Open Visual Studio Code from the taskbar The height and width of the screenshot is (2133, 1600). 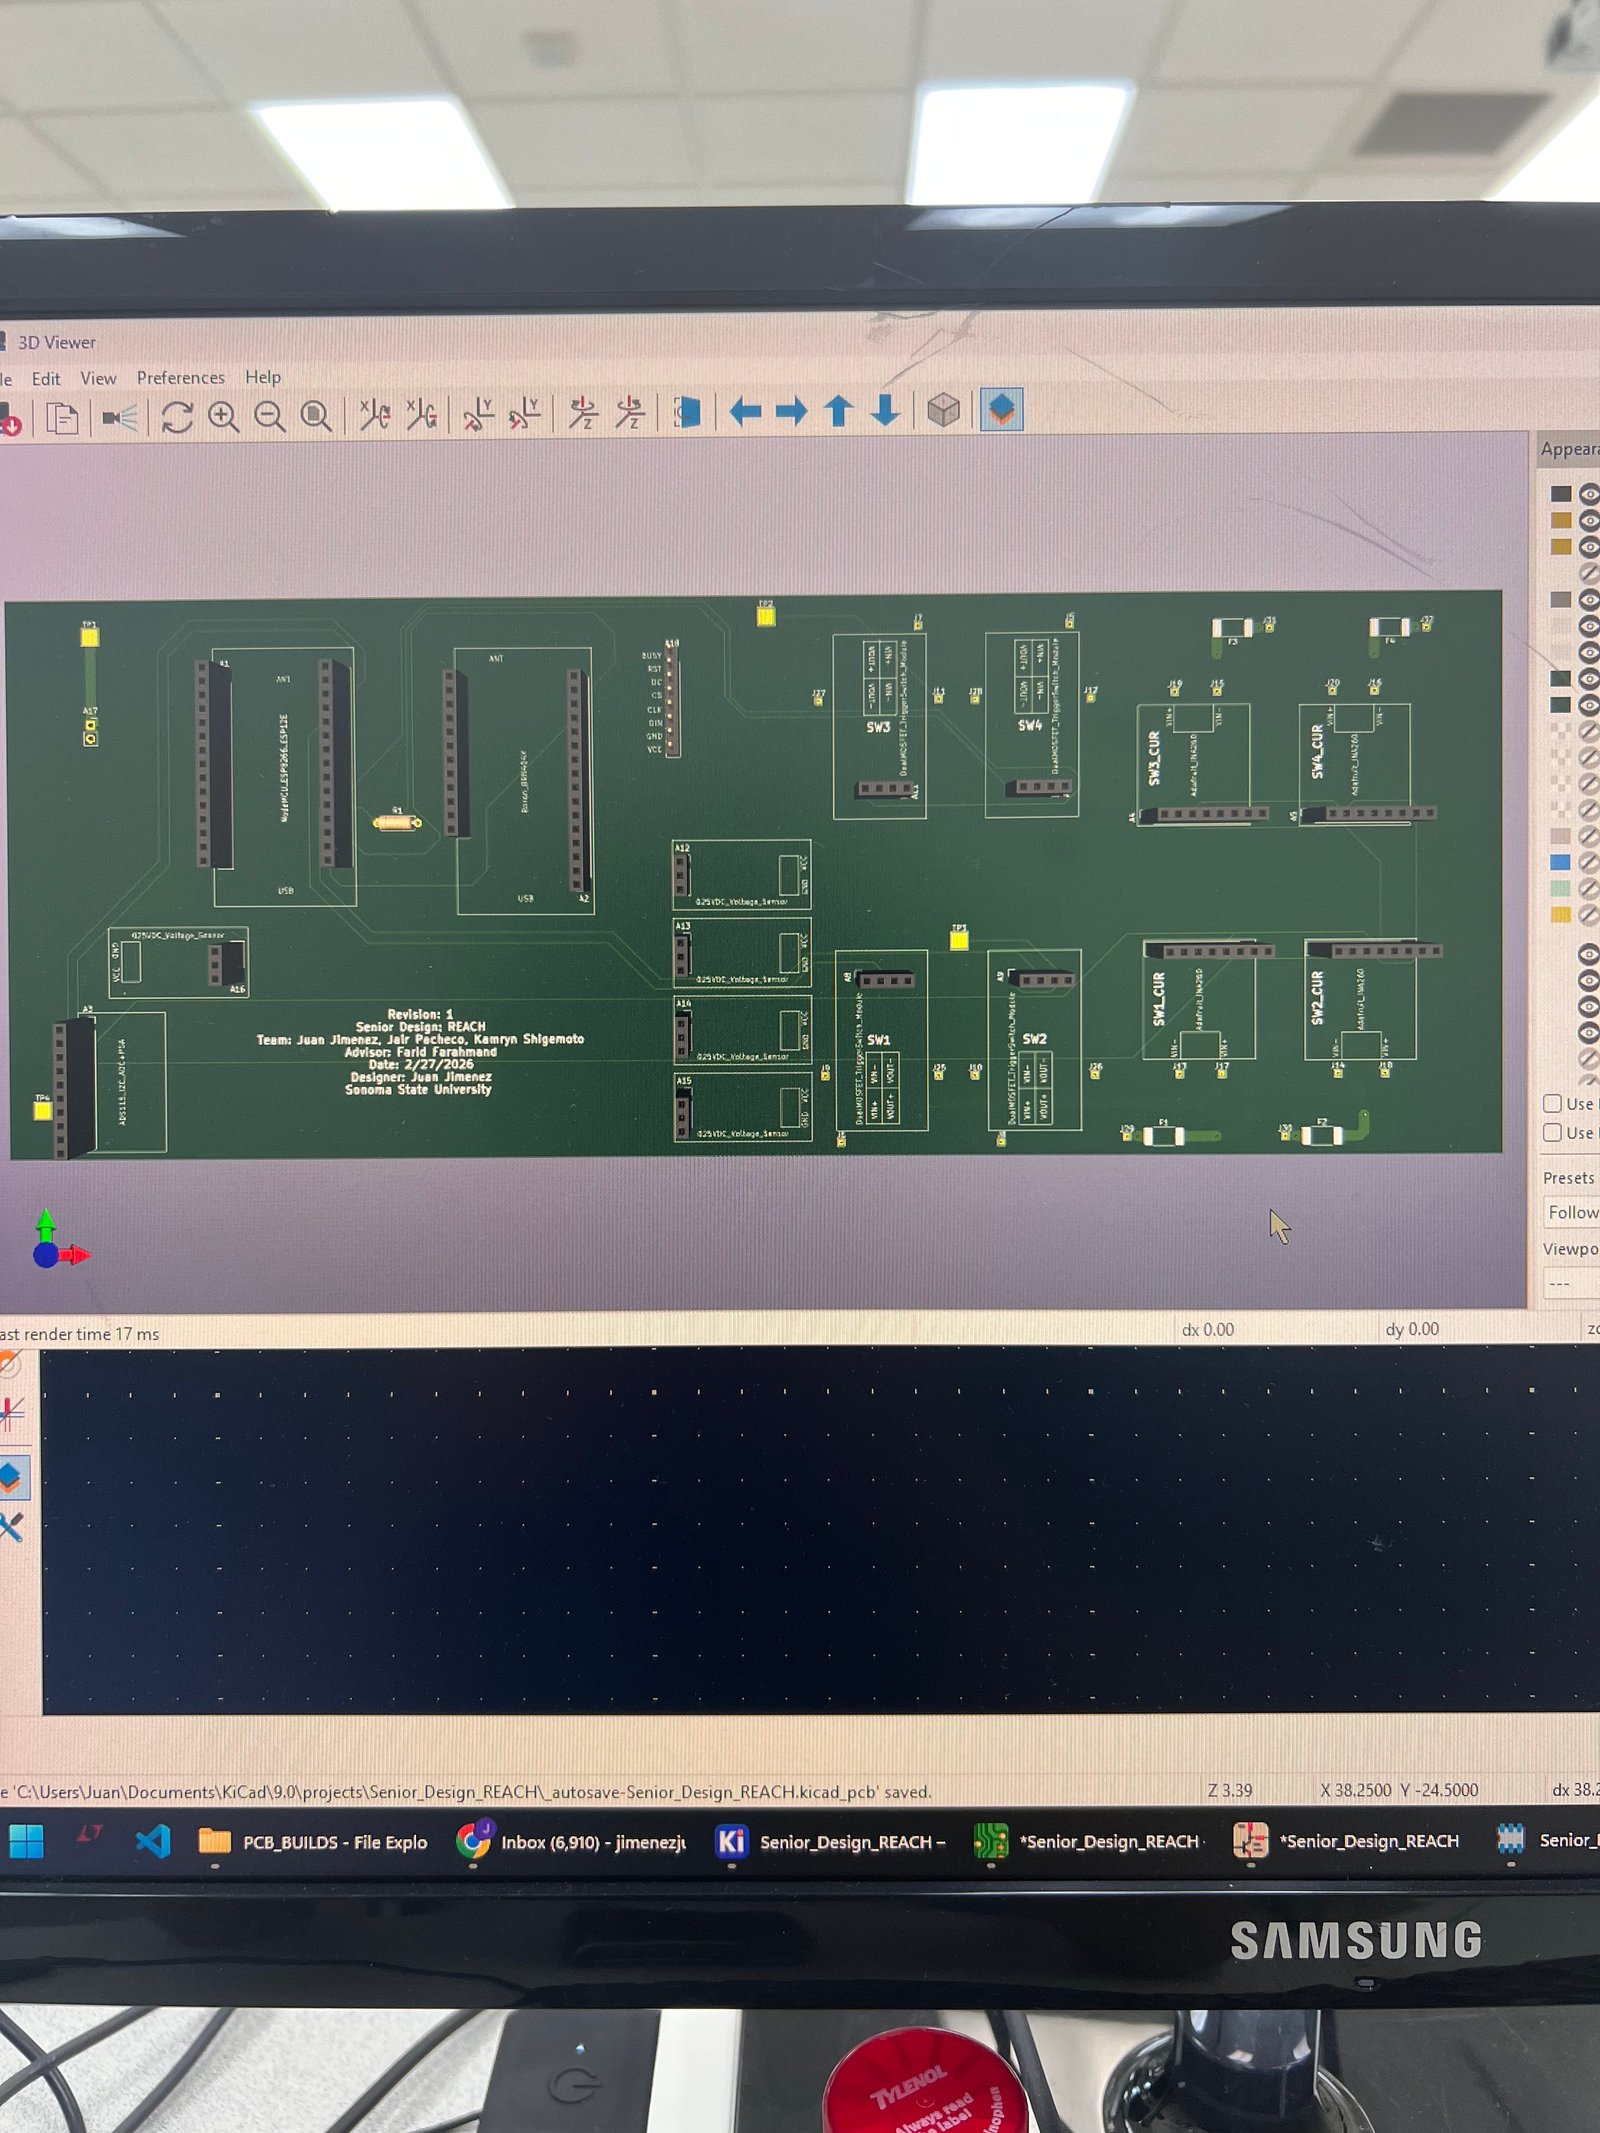point(153,1841)
